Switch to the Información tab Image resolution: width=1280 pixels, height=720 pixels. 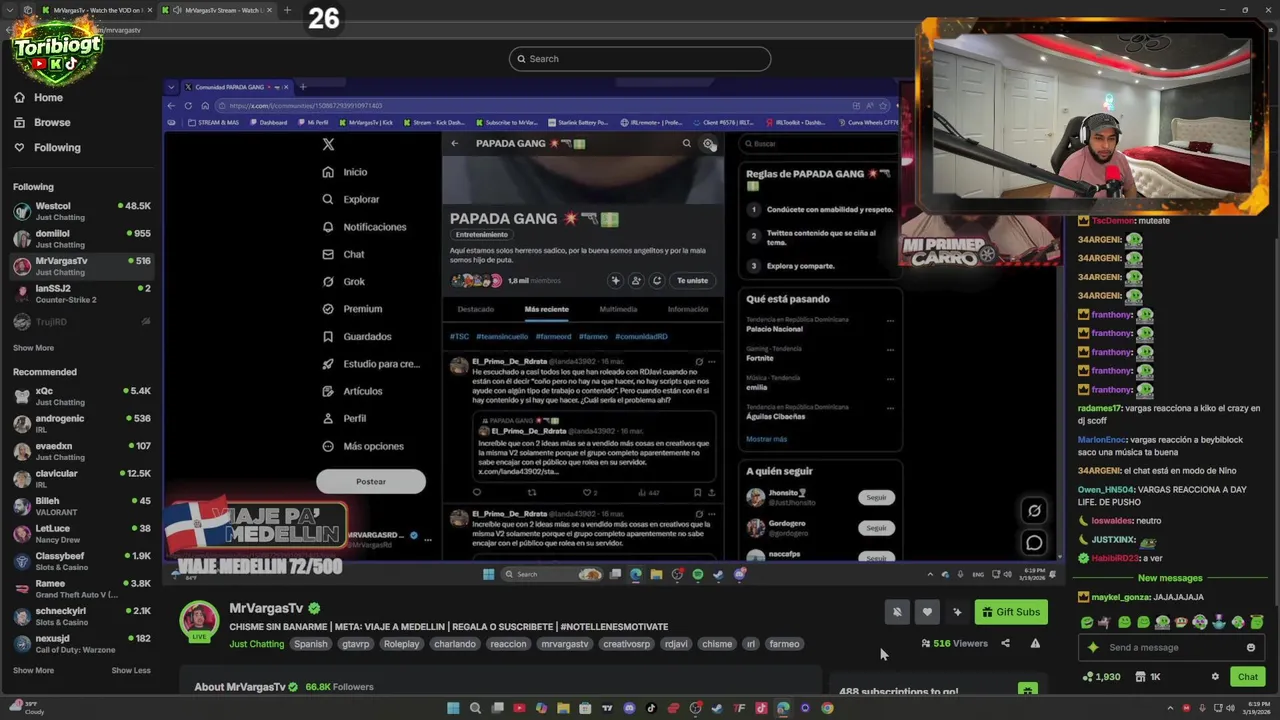[x=688, y=309]
